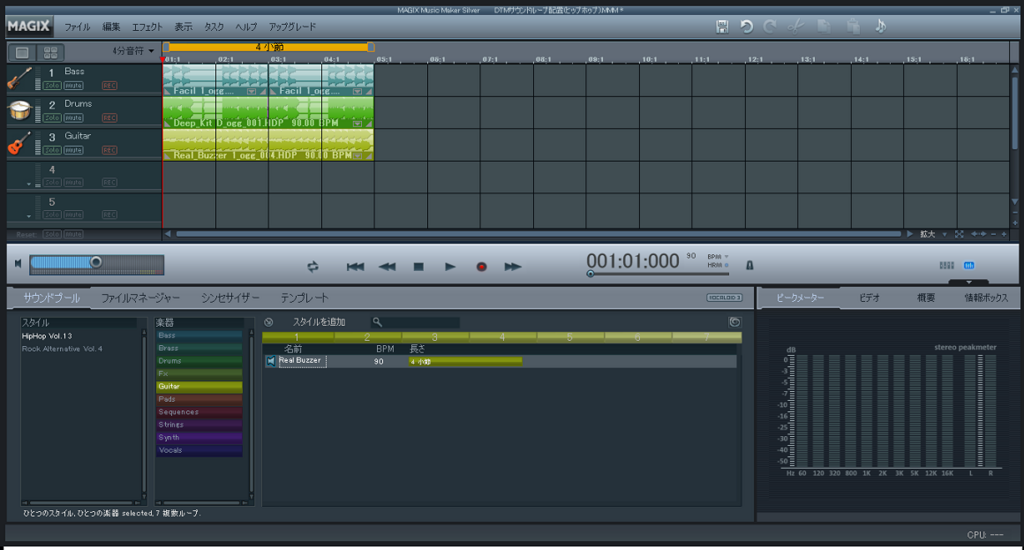1024x550 pixels.
Task: Arm REC on the Drums track
Action: tap(109, 118)
